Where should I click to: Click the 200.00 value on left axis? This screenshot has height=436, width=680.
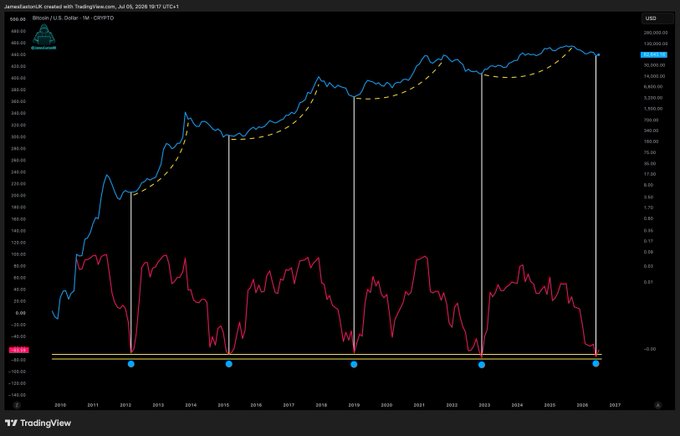19,196
